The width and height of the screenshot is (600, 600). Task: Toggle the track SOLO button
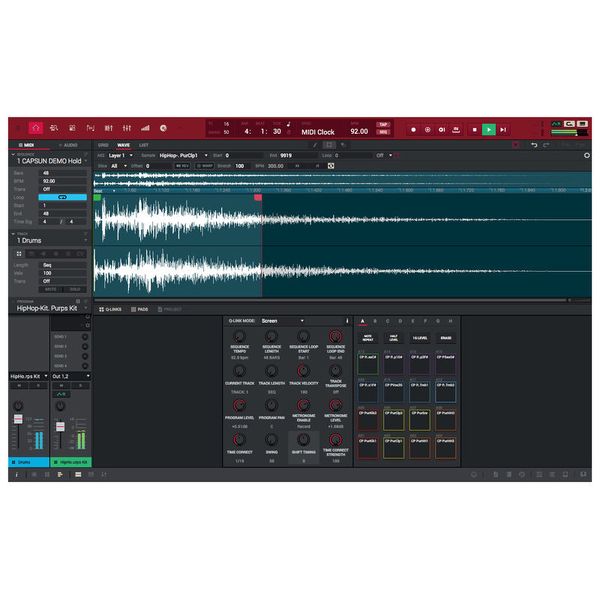pyautogui.click(x=75, y=289)
